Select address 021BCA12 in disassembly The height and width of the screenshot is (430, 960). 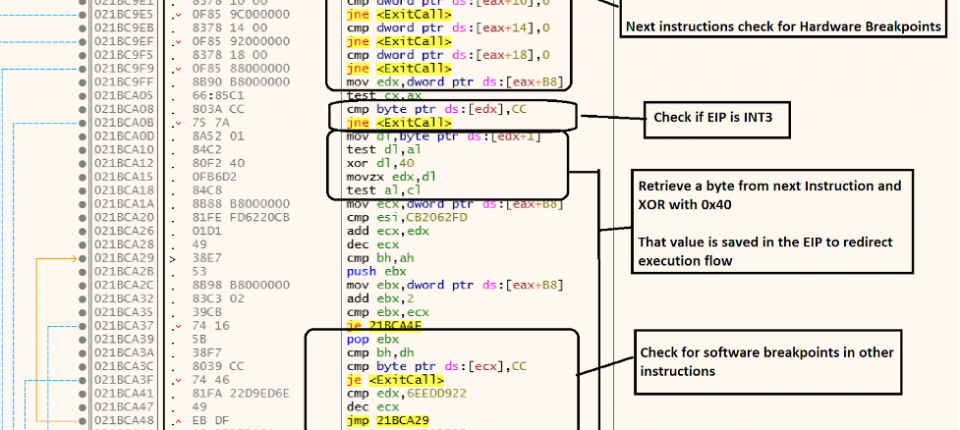click(122, 162)
